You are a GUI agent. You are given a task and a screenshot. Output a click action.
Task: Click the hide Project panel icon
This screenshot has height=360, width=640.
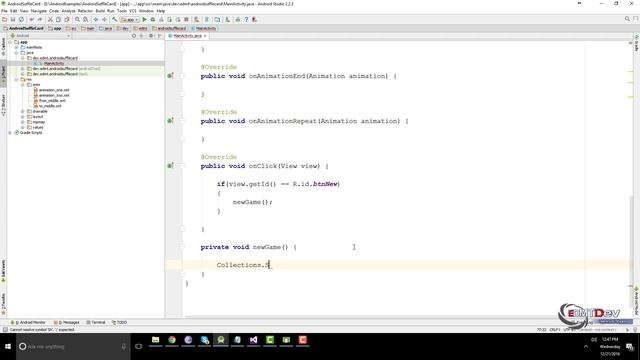159,36
